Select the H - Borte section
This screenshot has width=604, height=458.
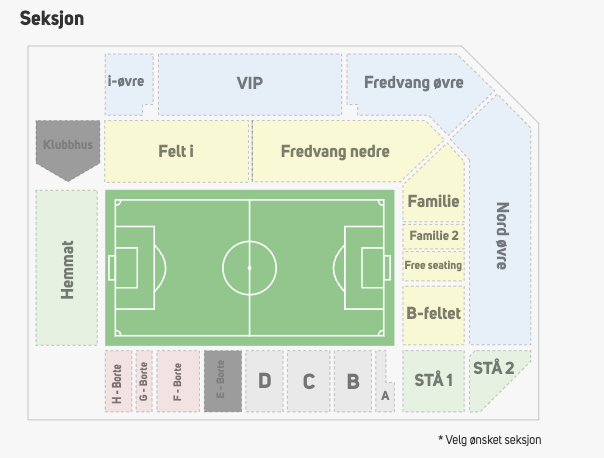[x=118, y=381]
